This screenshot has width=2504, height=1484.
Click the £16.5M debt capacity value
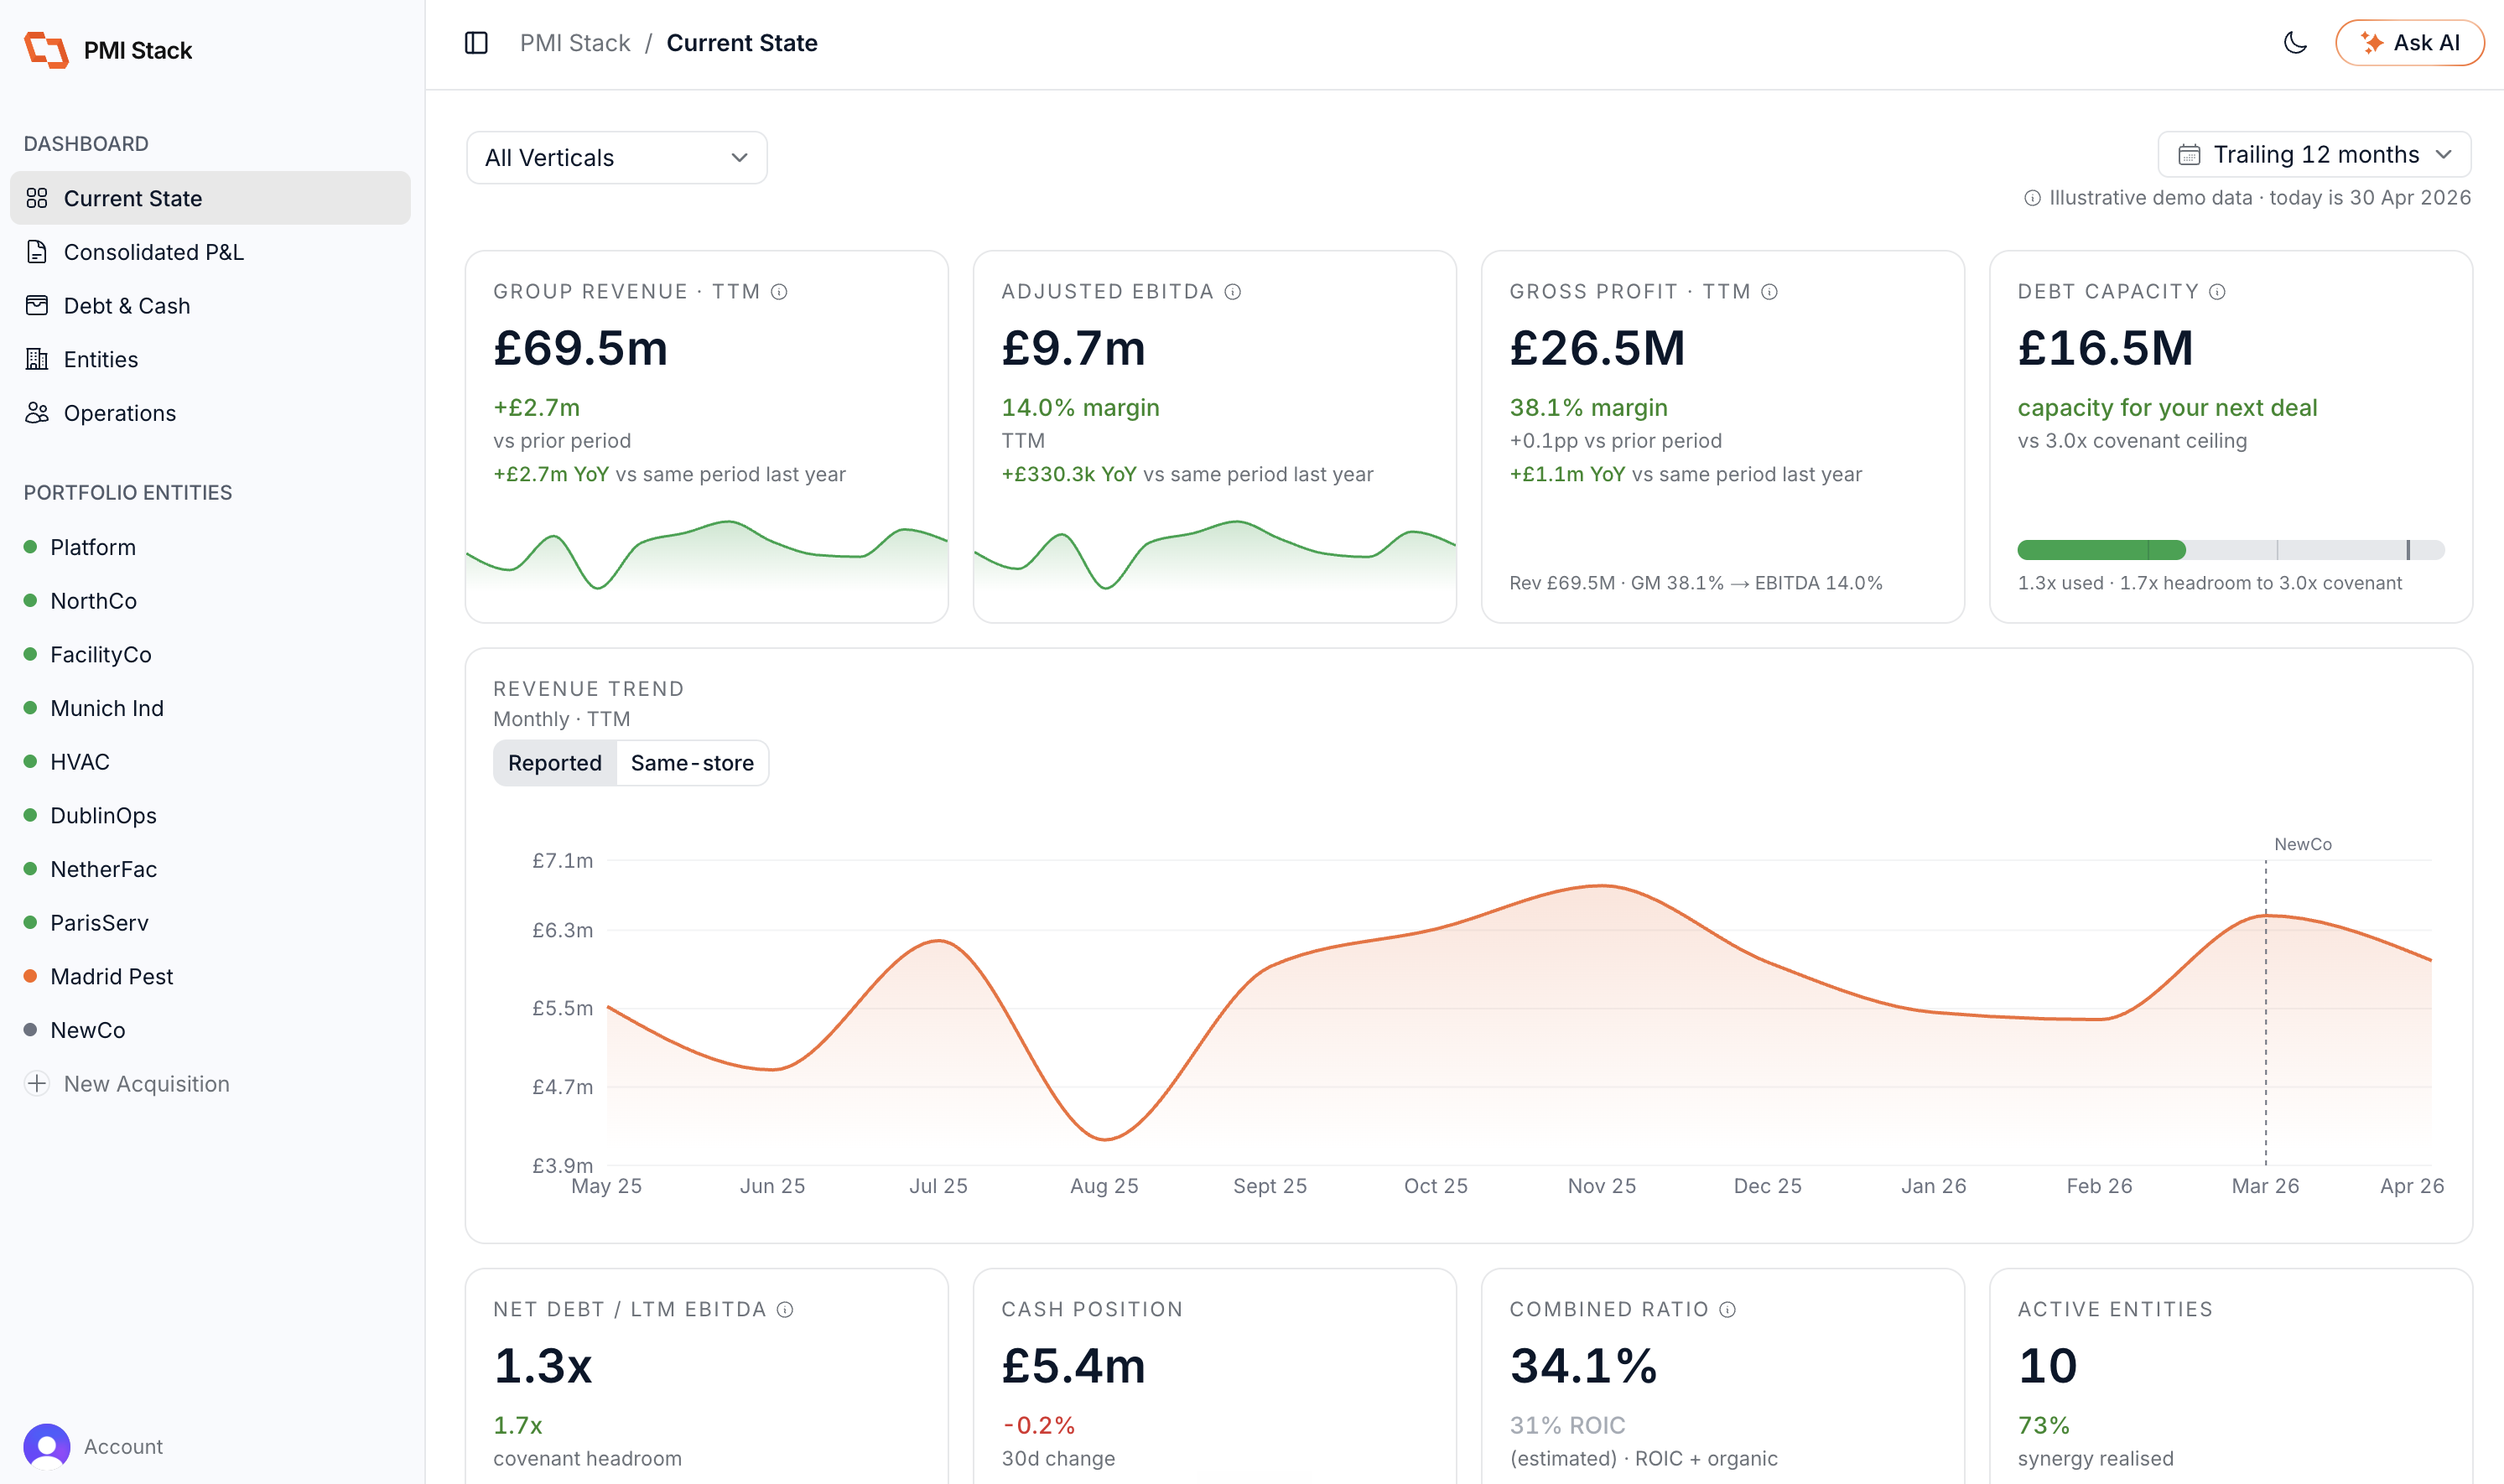click(2105, 348)
